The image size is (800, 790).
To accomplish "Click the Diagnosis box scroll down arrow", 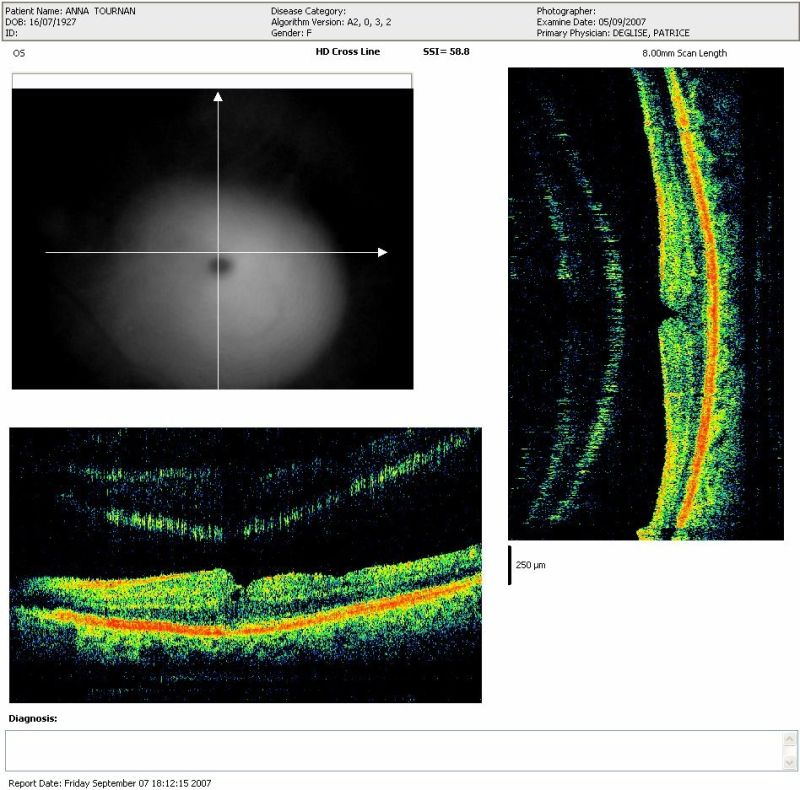I will [790, 761].
